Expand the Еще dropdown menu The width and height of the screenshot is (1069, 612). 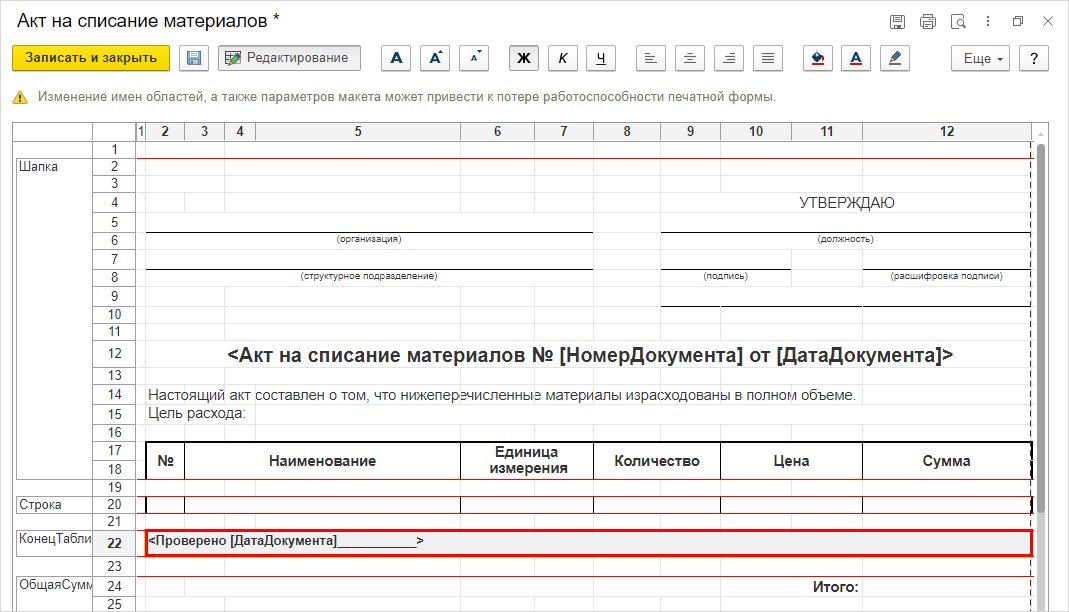pyautogui.click(x=982, y=58)
